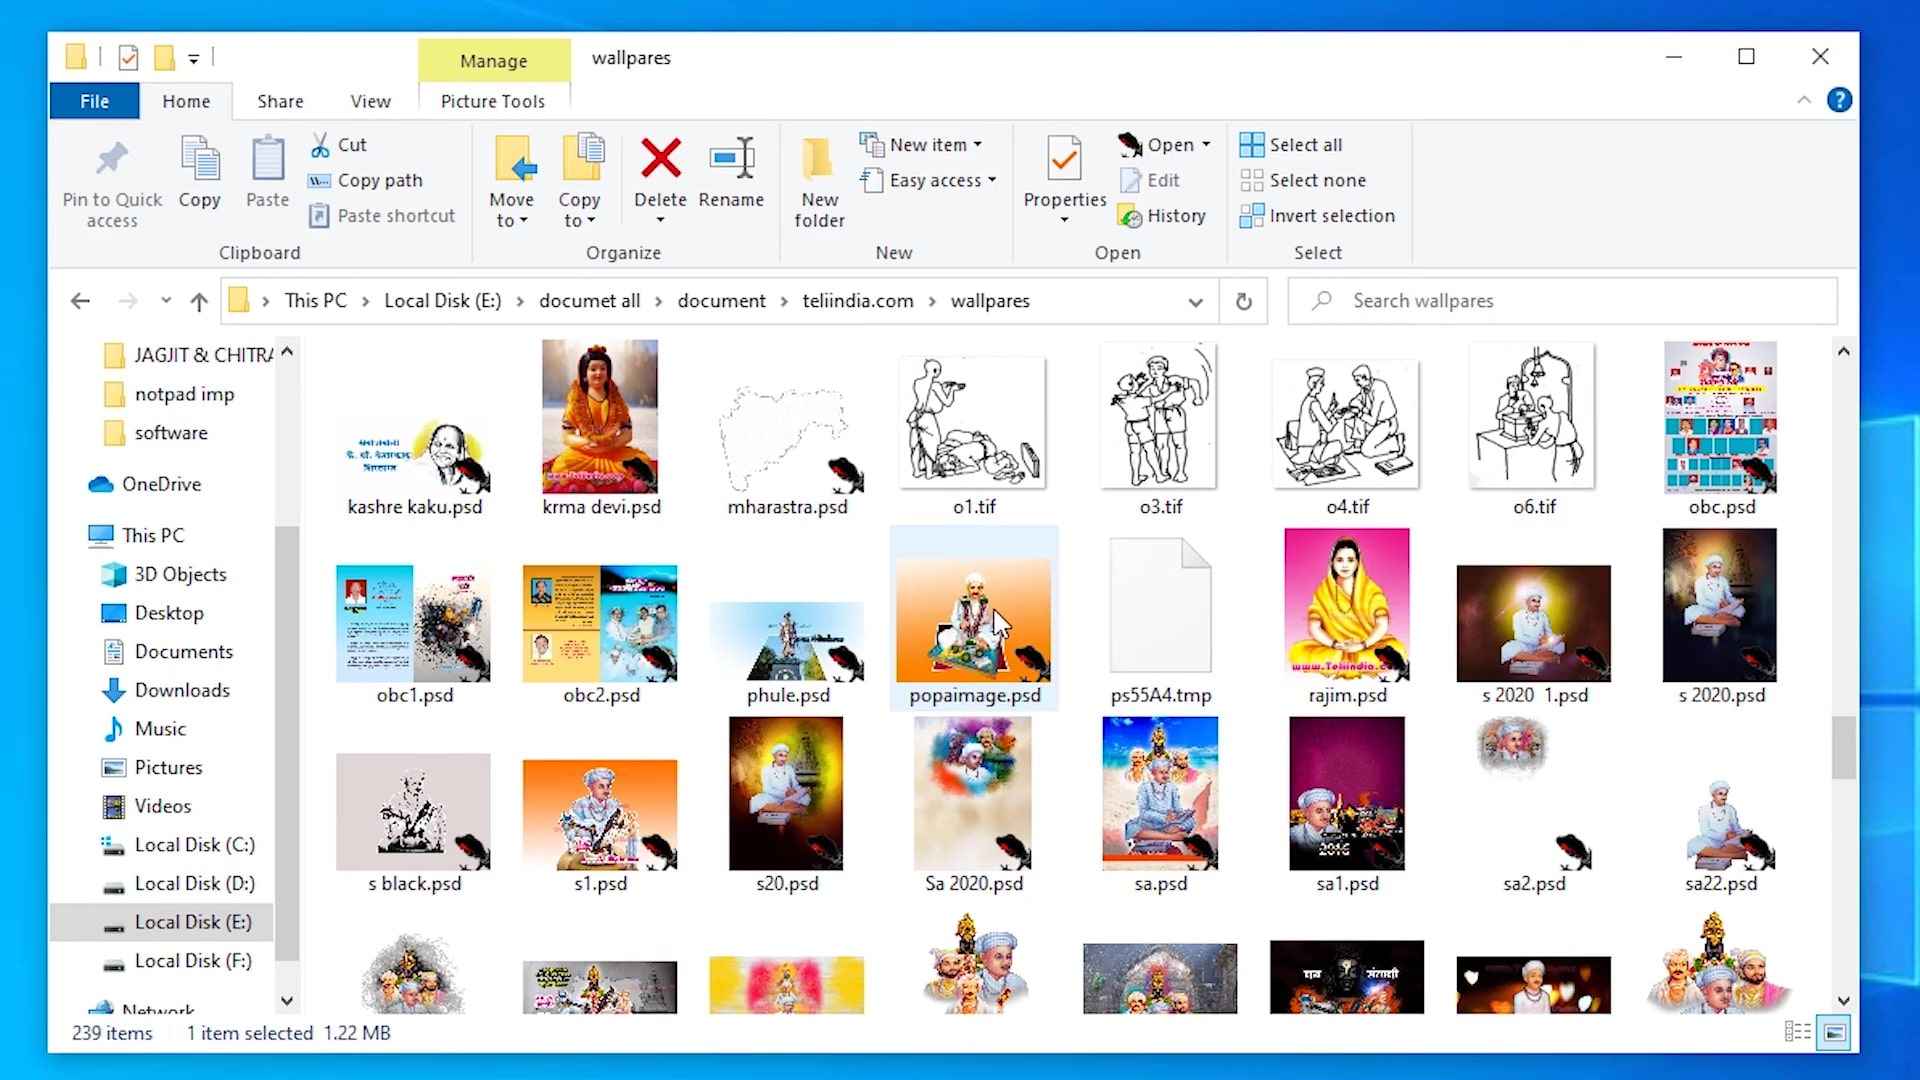This screenshot has width=1920, height=1080.
Task: Create a New folder
Action: pos(819,182)
